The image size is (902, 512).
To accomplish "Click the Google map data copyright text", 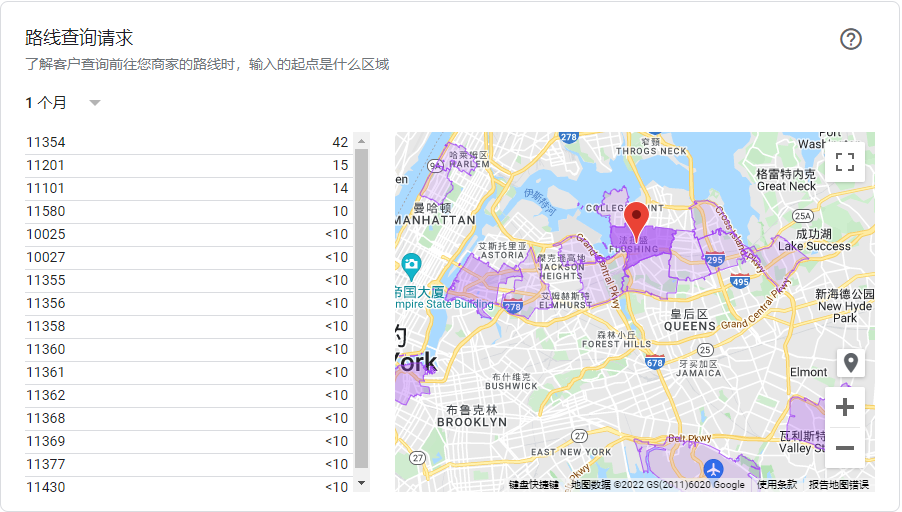I will (658, 484).
